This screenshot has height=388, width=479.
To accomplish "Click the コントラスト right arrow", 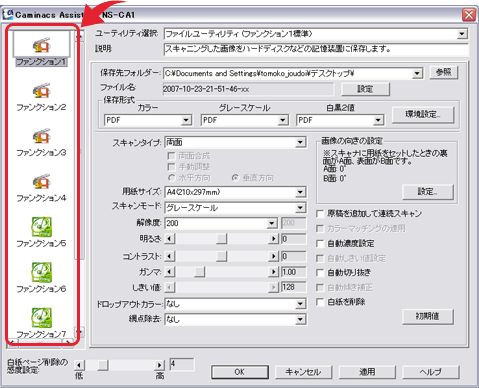I will [x=273, y=256].
